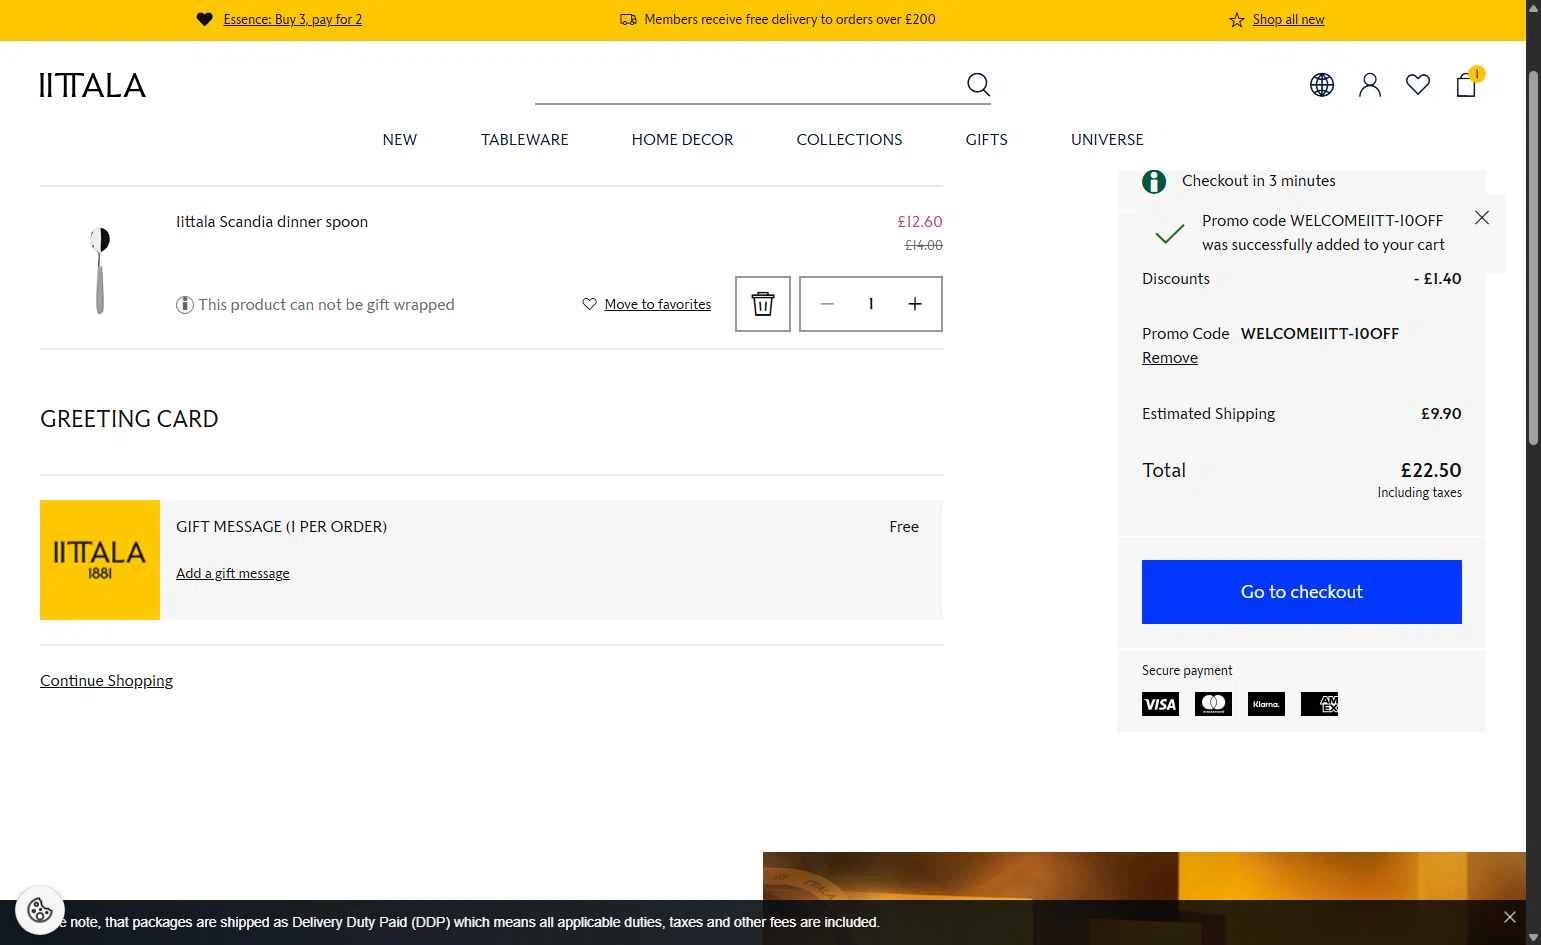Decrease spoon quantity with minus button
This screenshot has height=945, width=1541.
coord(827,304)
